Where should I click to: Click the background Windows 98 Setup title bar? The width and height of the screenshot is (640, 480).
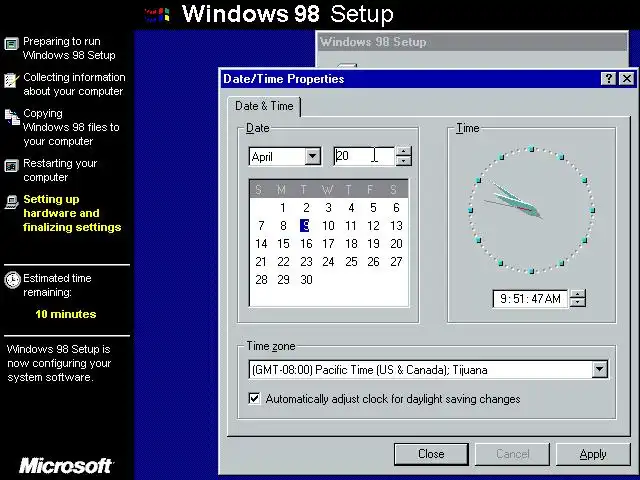tap(472, 42)
